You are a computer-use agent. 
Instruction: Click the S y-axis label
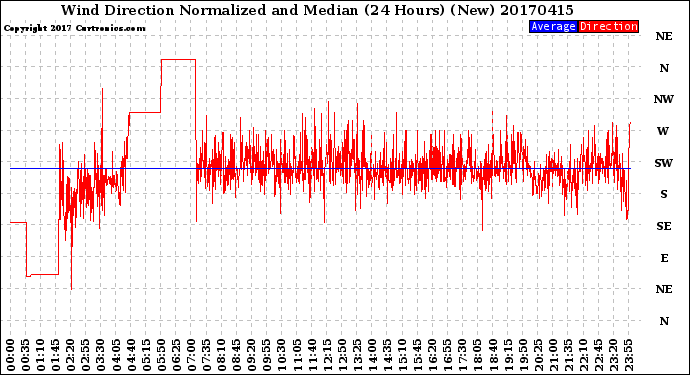[x=664, y=194]
